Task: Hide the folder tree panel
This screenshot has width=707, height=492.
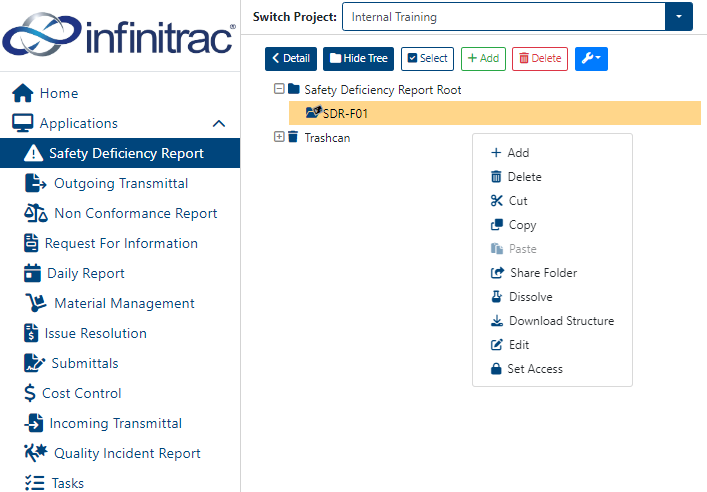Action: point(358,59)
